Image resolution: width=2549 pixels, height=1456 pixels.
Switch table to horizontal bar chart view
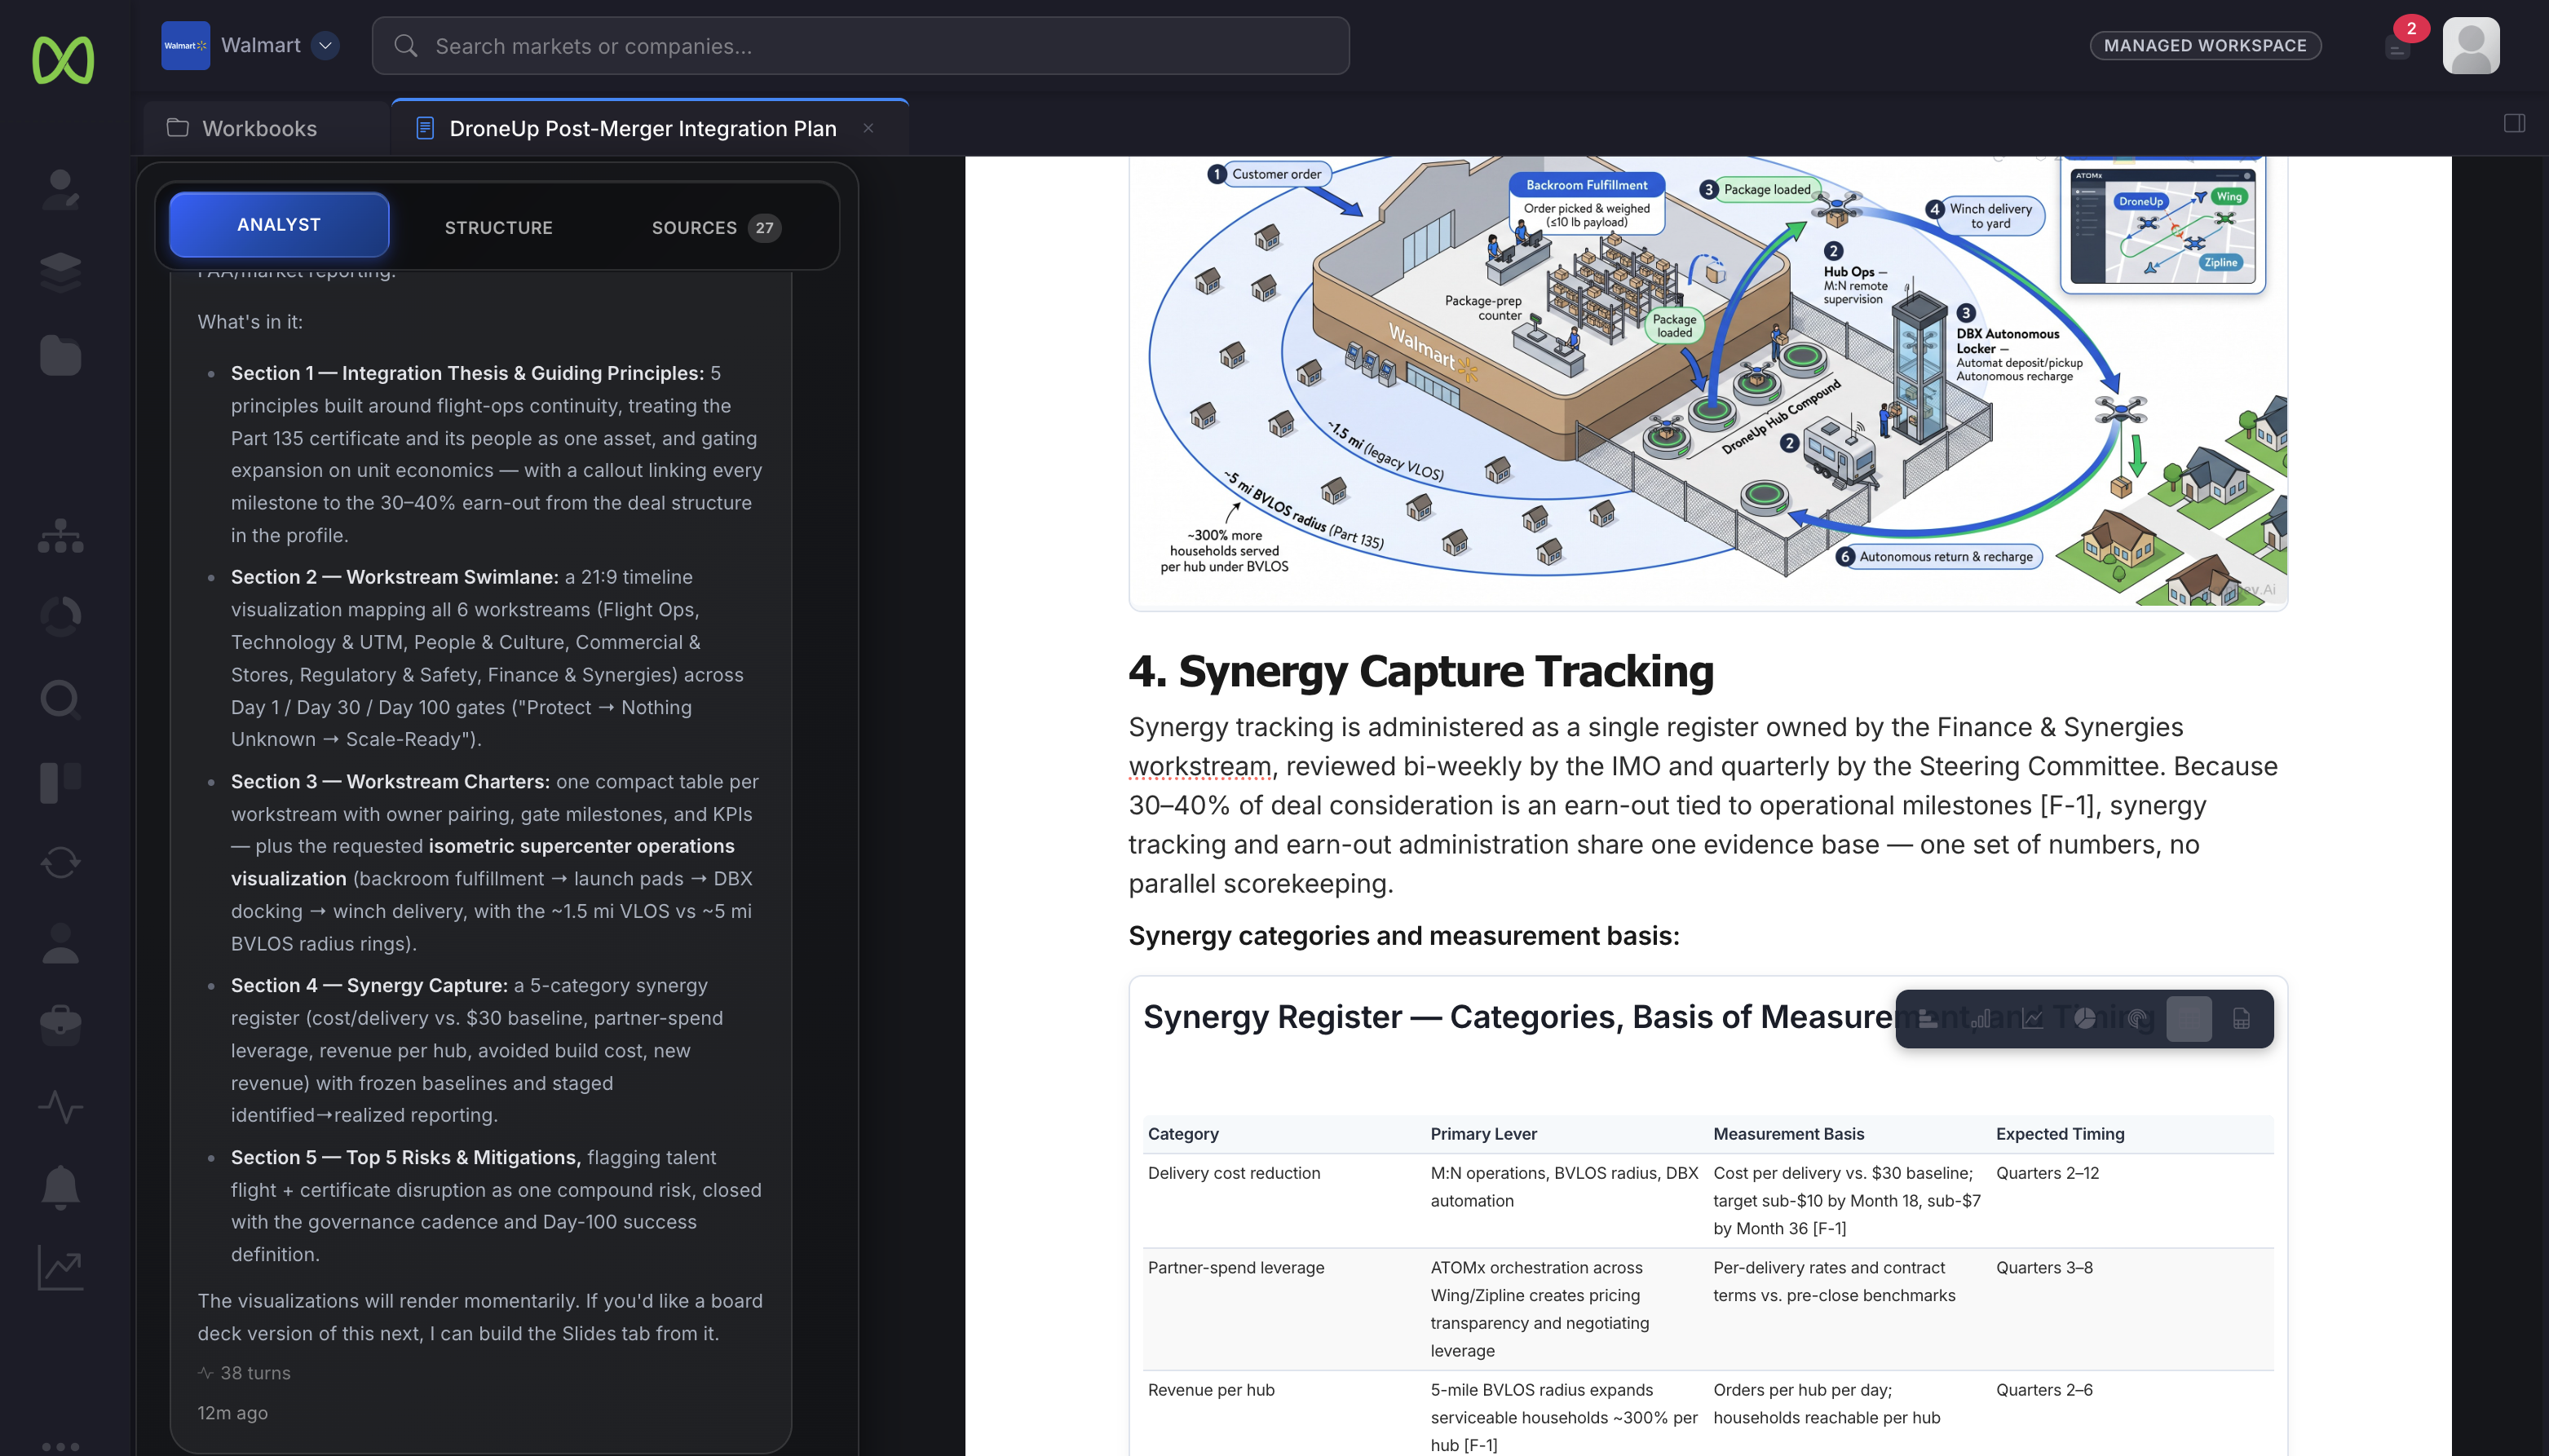tap(1927, 1019)
